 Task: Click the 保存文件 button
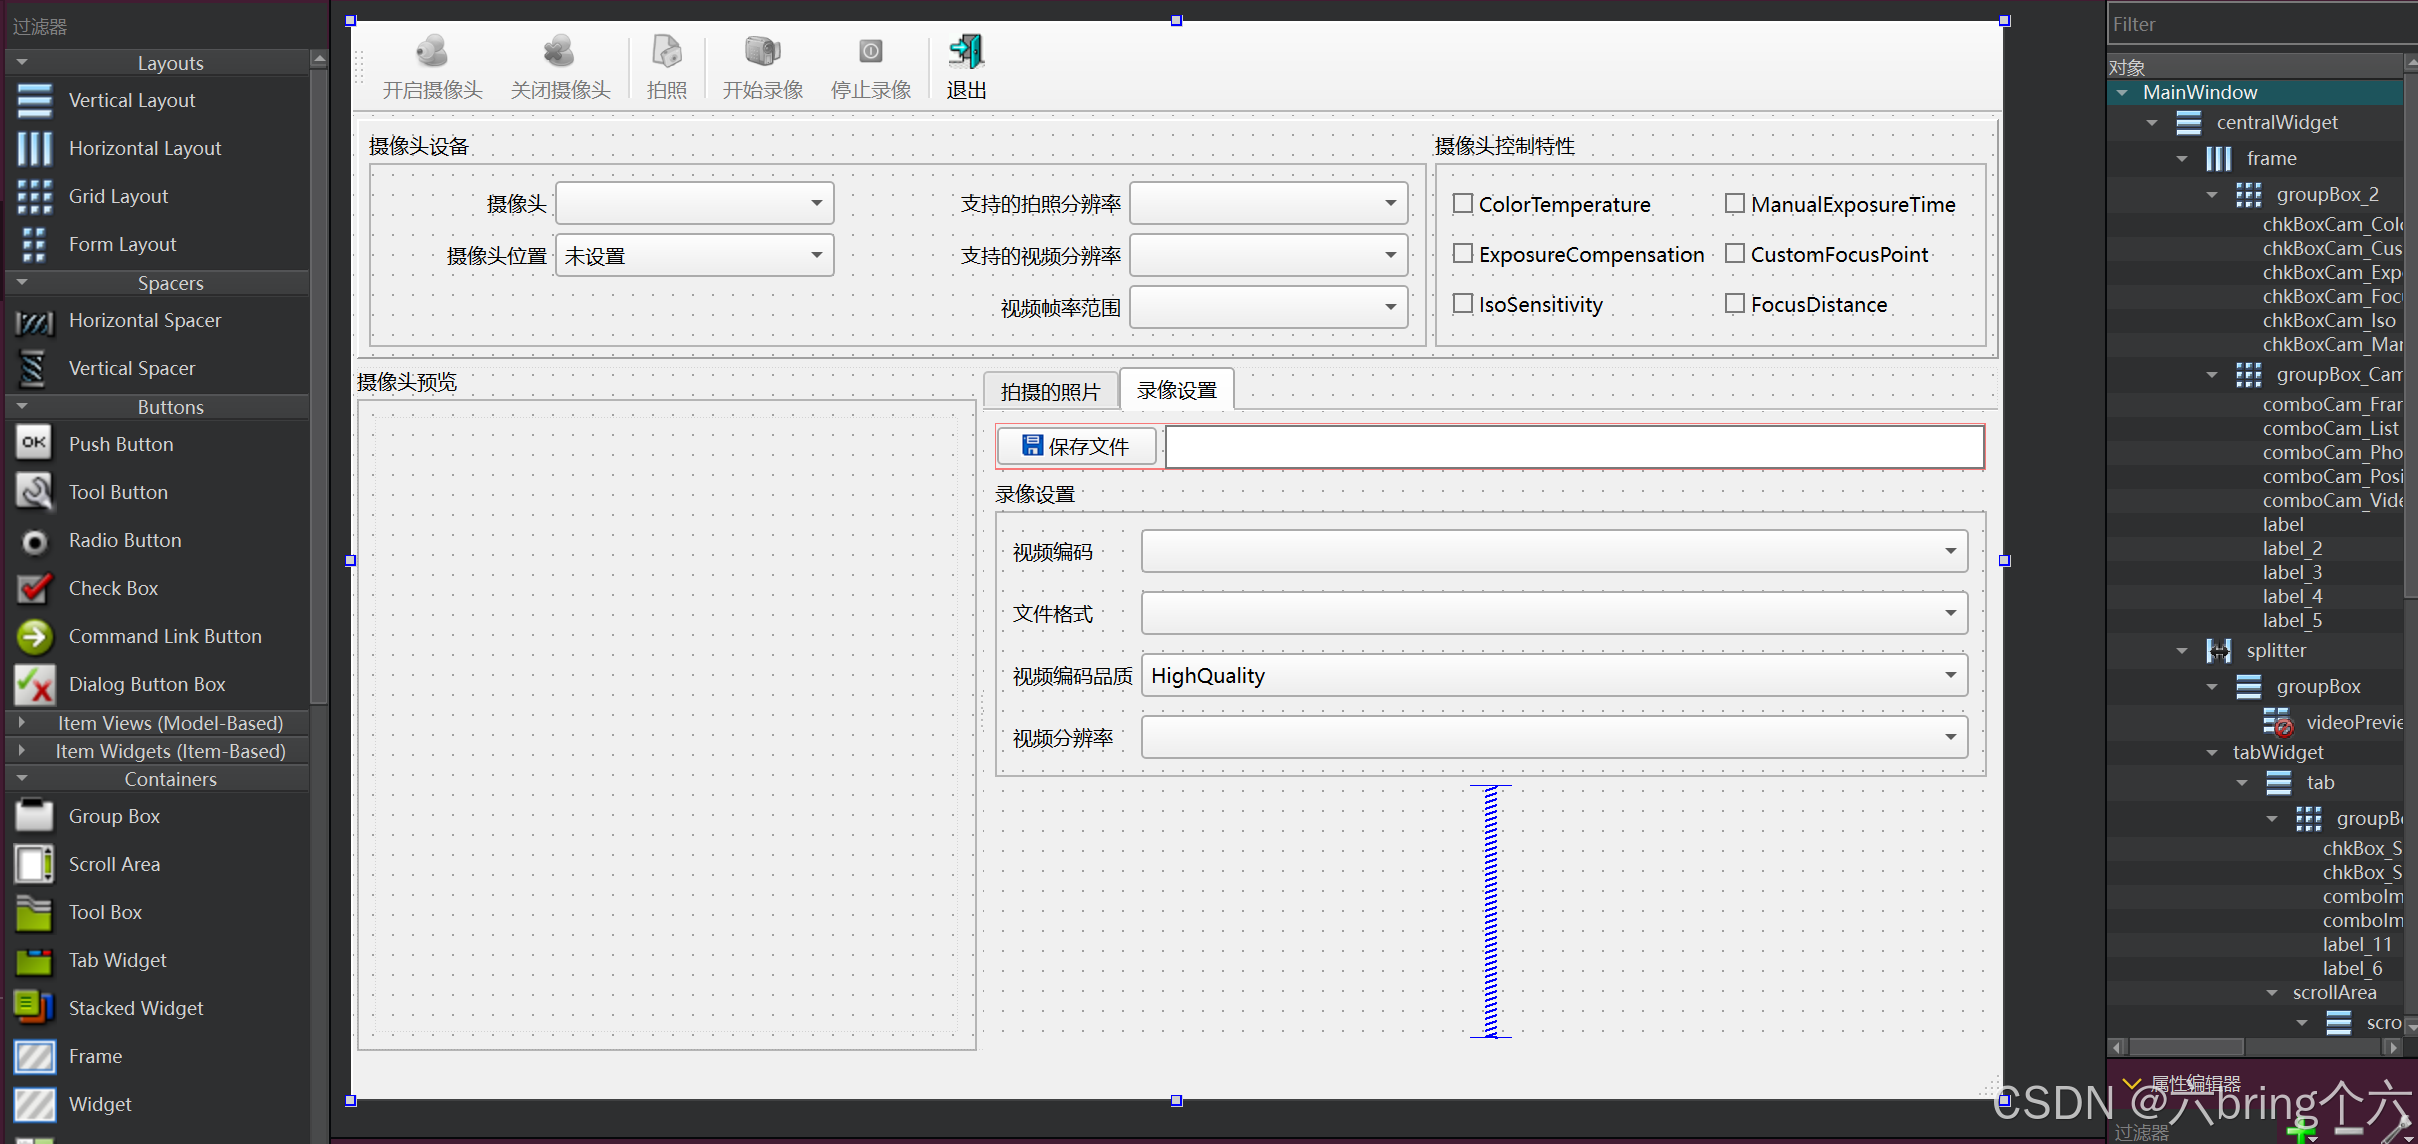1076,446
